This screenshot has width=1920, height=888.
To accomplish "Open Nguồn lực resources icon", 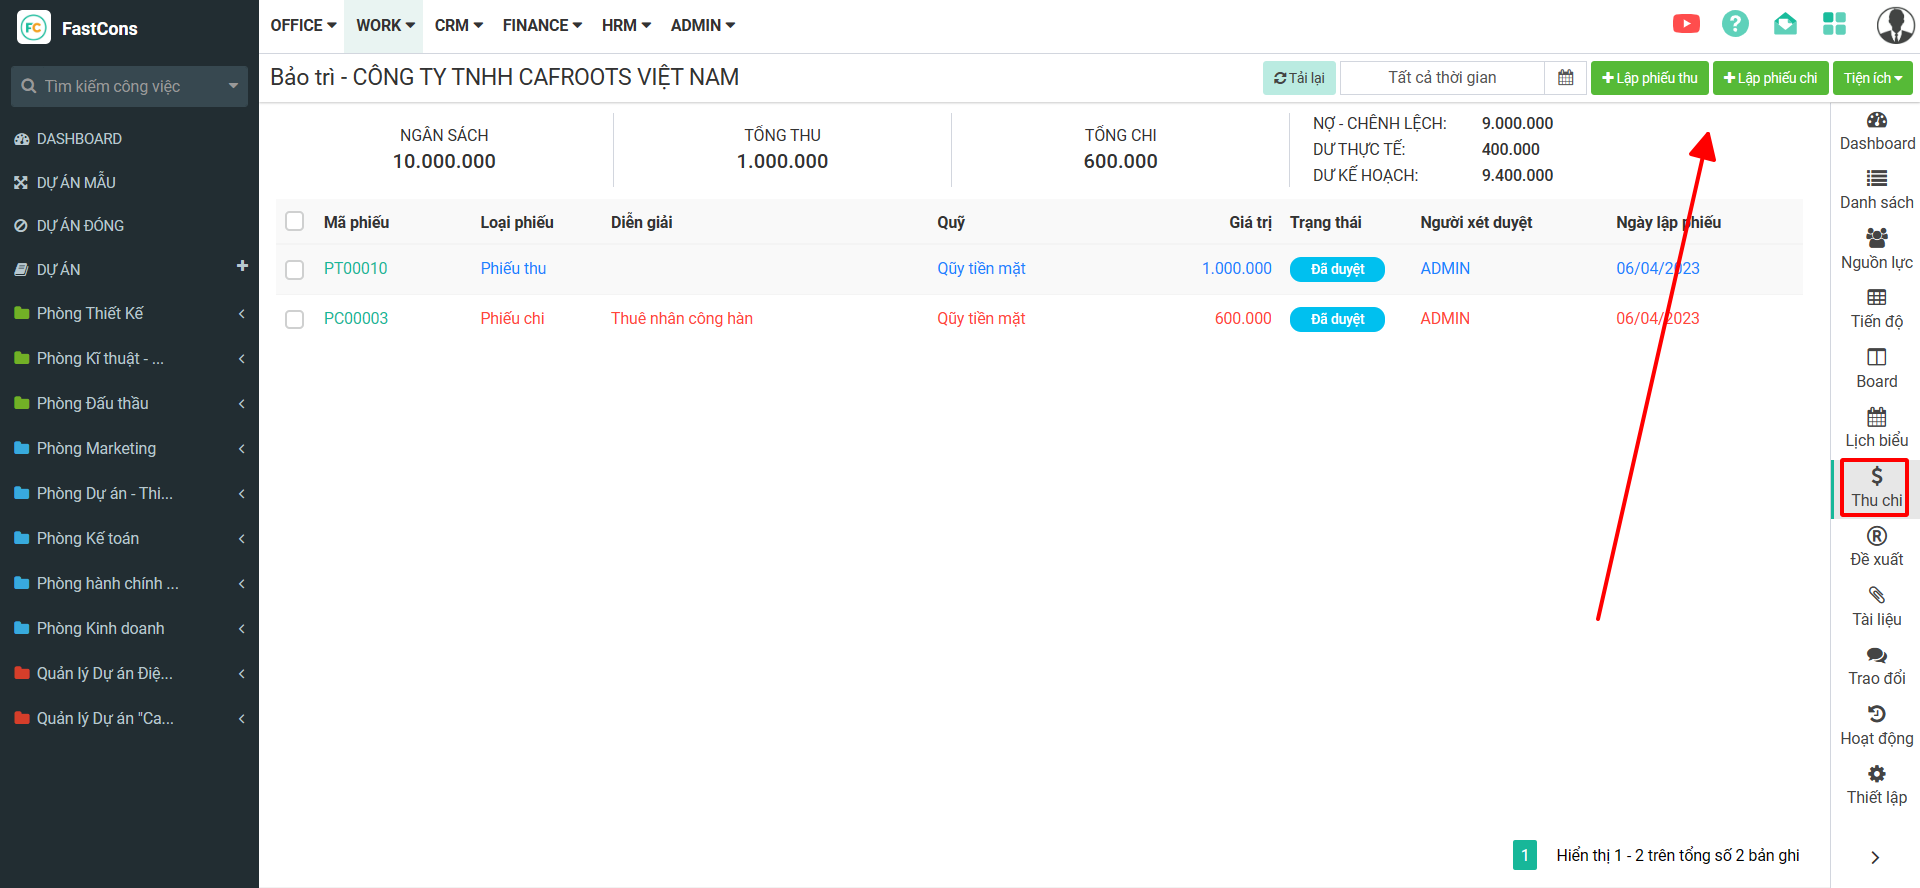I will tap(1876, 249).
